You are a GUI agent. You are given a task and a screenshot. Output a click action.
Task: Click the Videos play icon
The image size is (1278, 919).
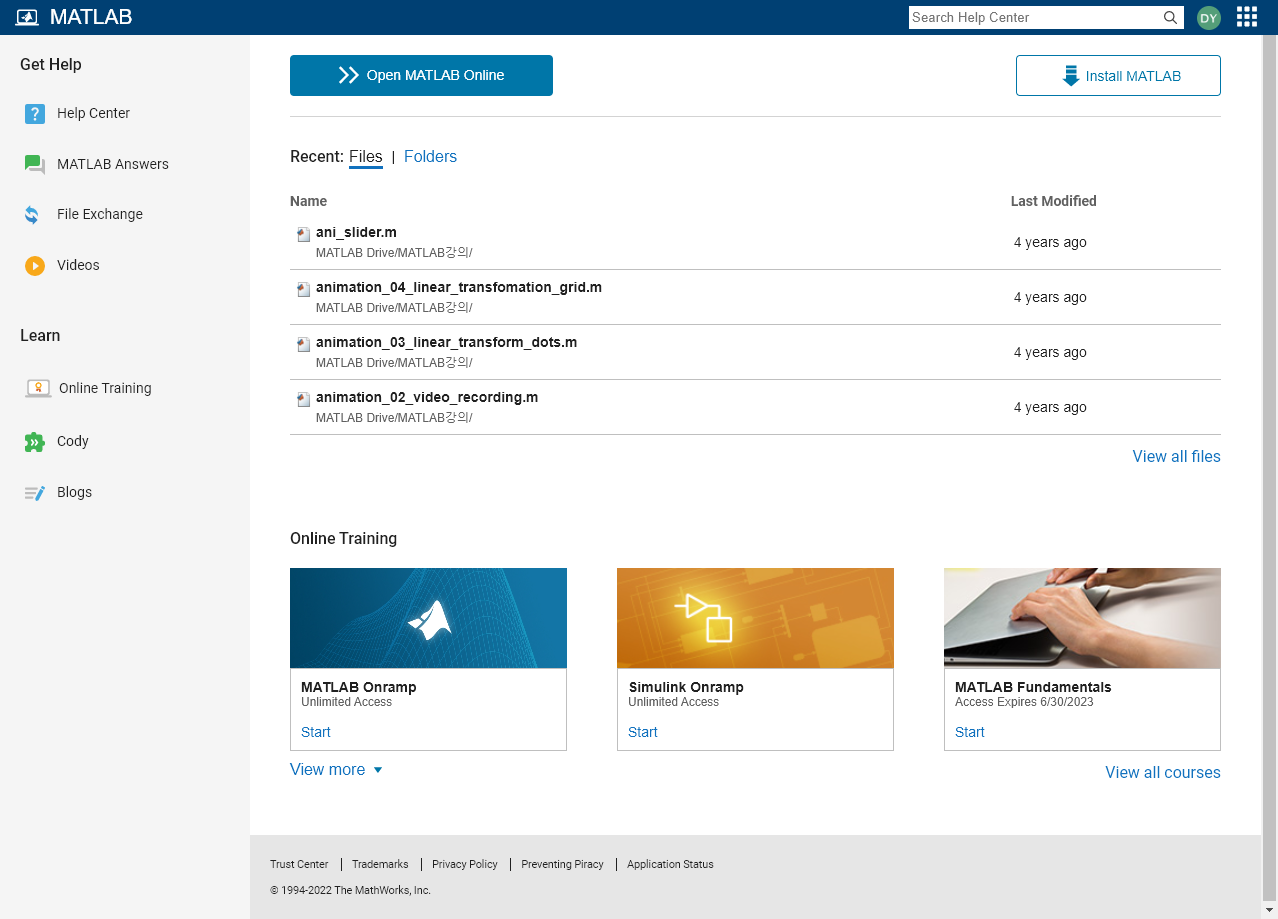tap(35, 266)
